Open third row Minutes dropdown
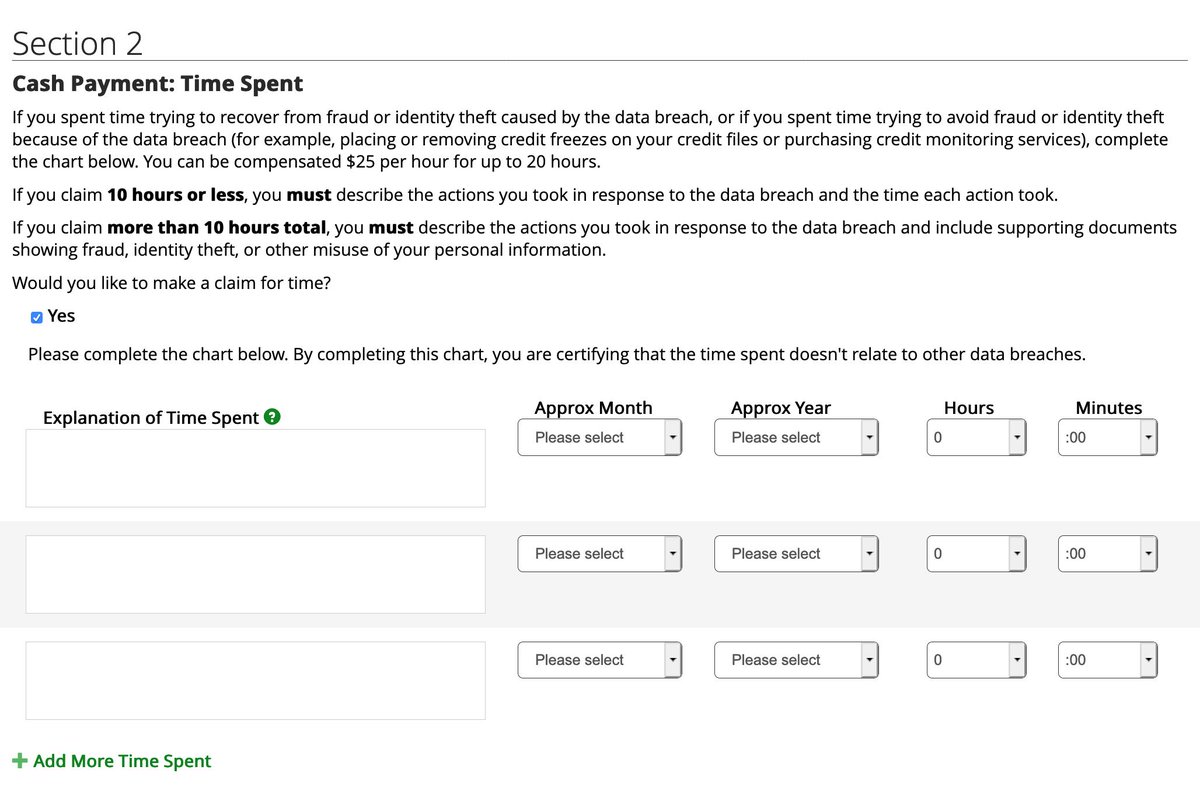Image resolution: width=1200 pixels, height=794 pixels. (x=1107, y=660)
